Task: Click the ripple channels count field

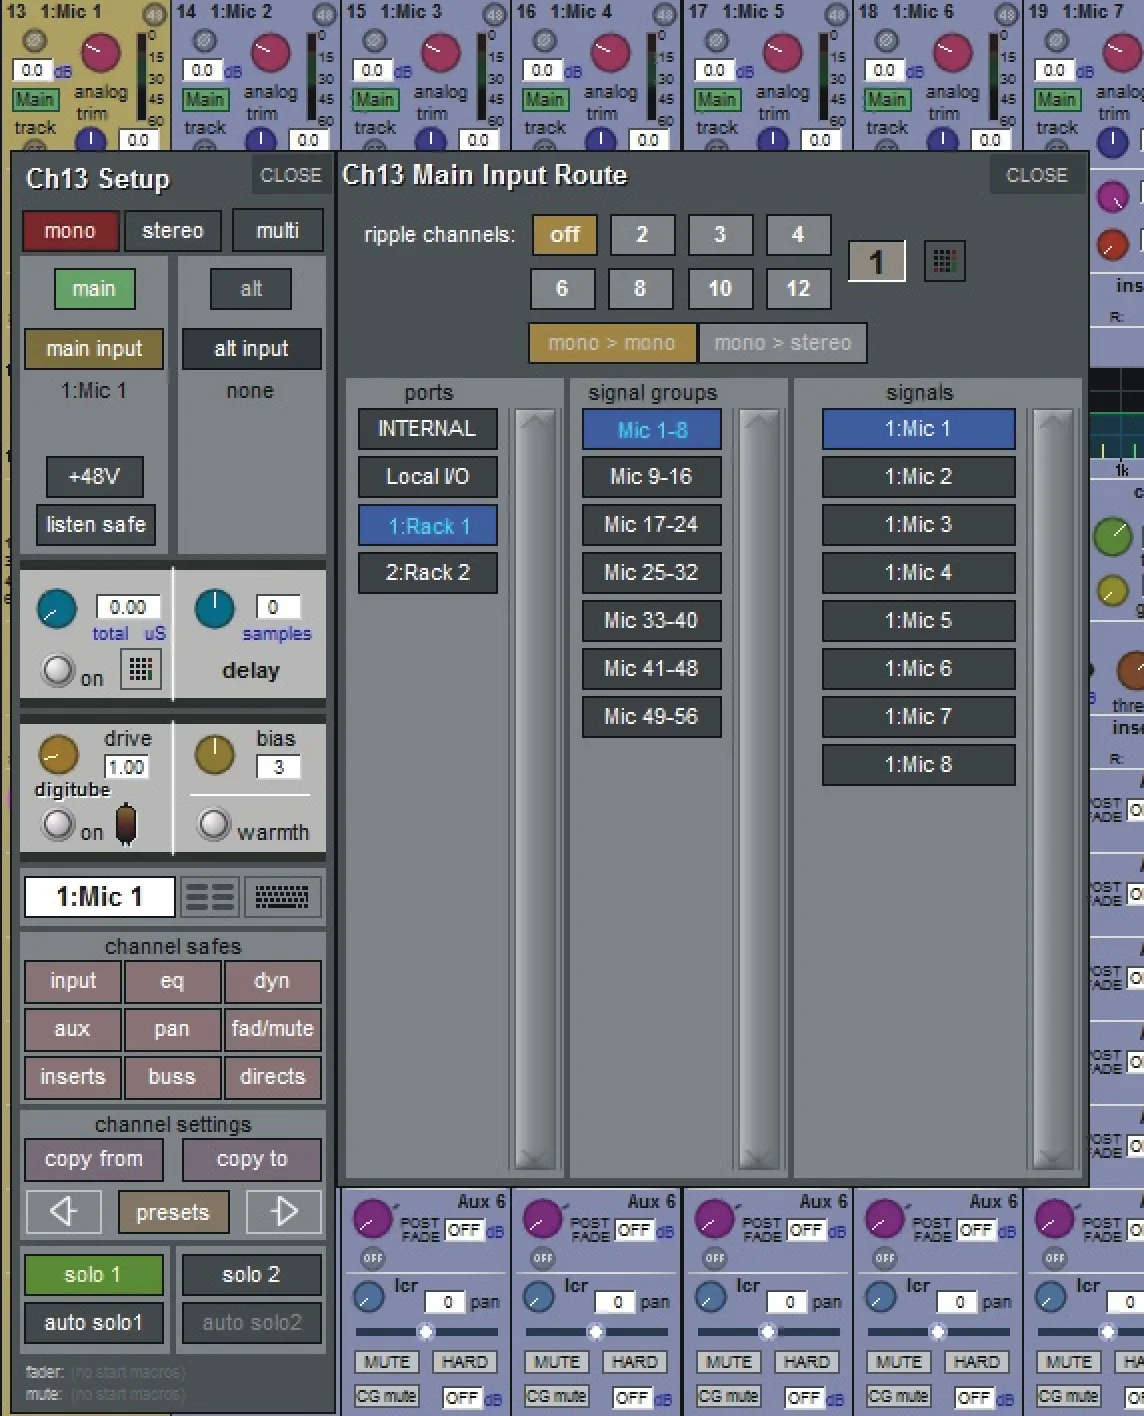Action: point(876,262)
